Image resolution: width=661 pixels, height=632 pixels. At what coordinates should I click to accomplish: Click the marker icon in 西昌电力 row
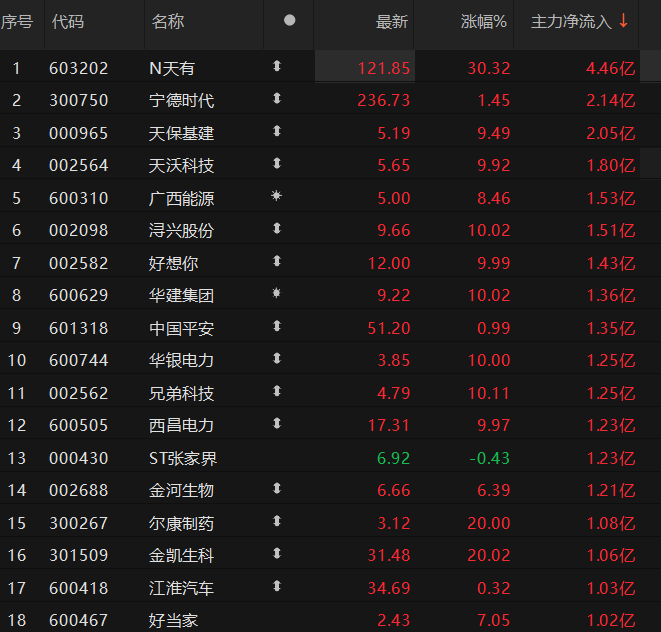[x=277, y=423]
